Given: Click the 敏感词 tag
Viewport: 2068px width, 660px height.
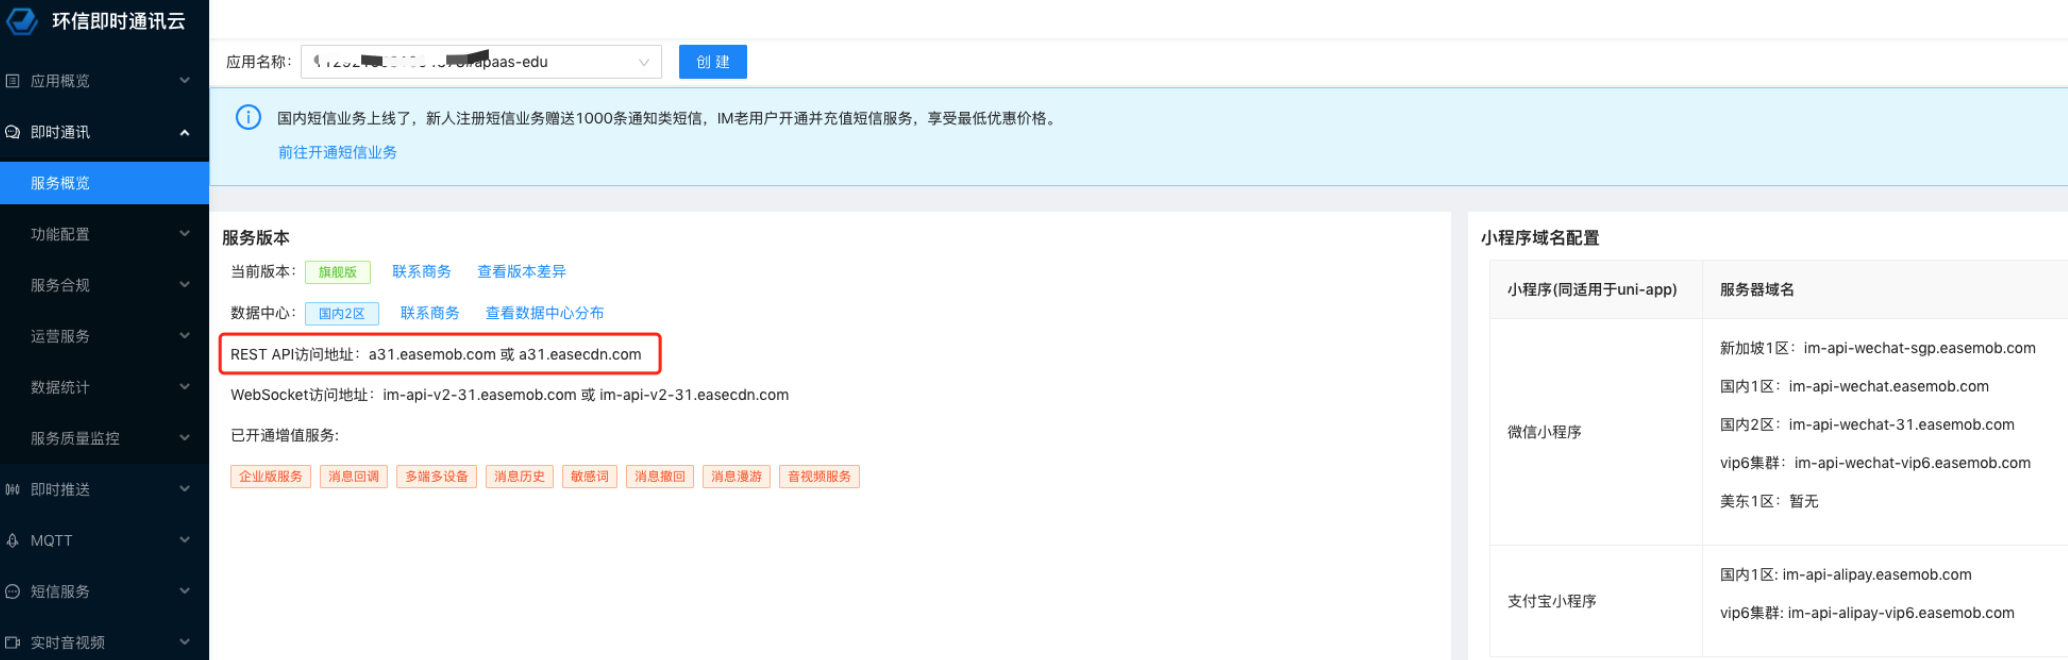Looking at the screenshot, I should tap(590, 477).
